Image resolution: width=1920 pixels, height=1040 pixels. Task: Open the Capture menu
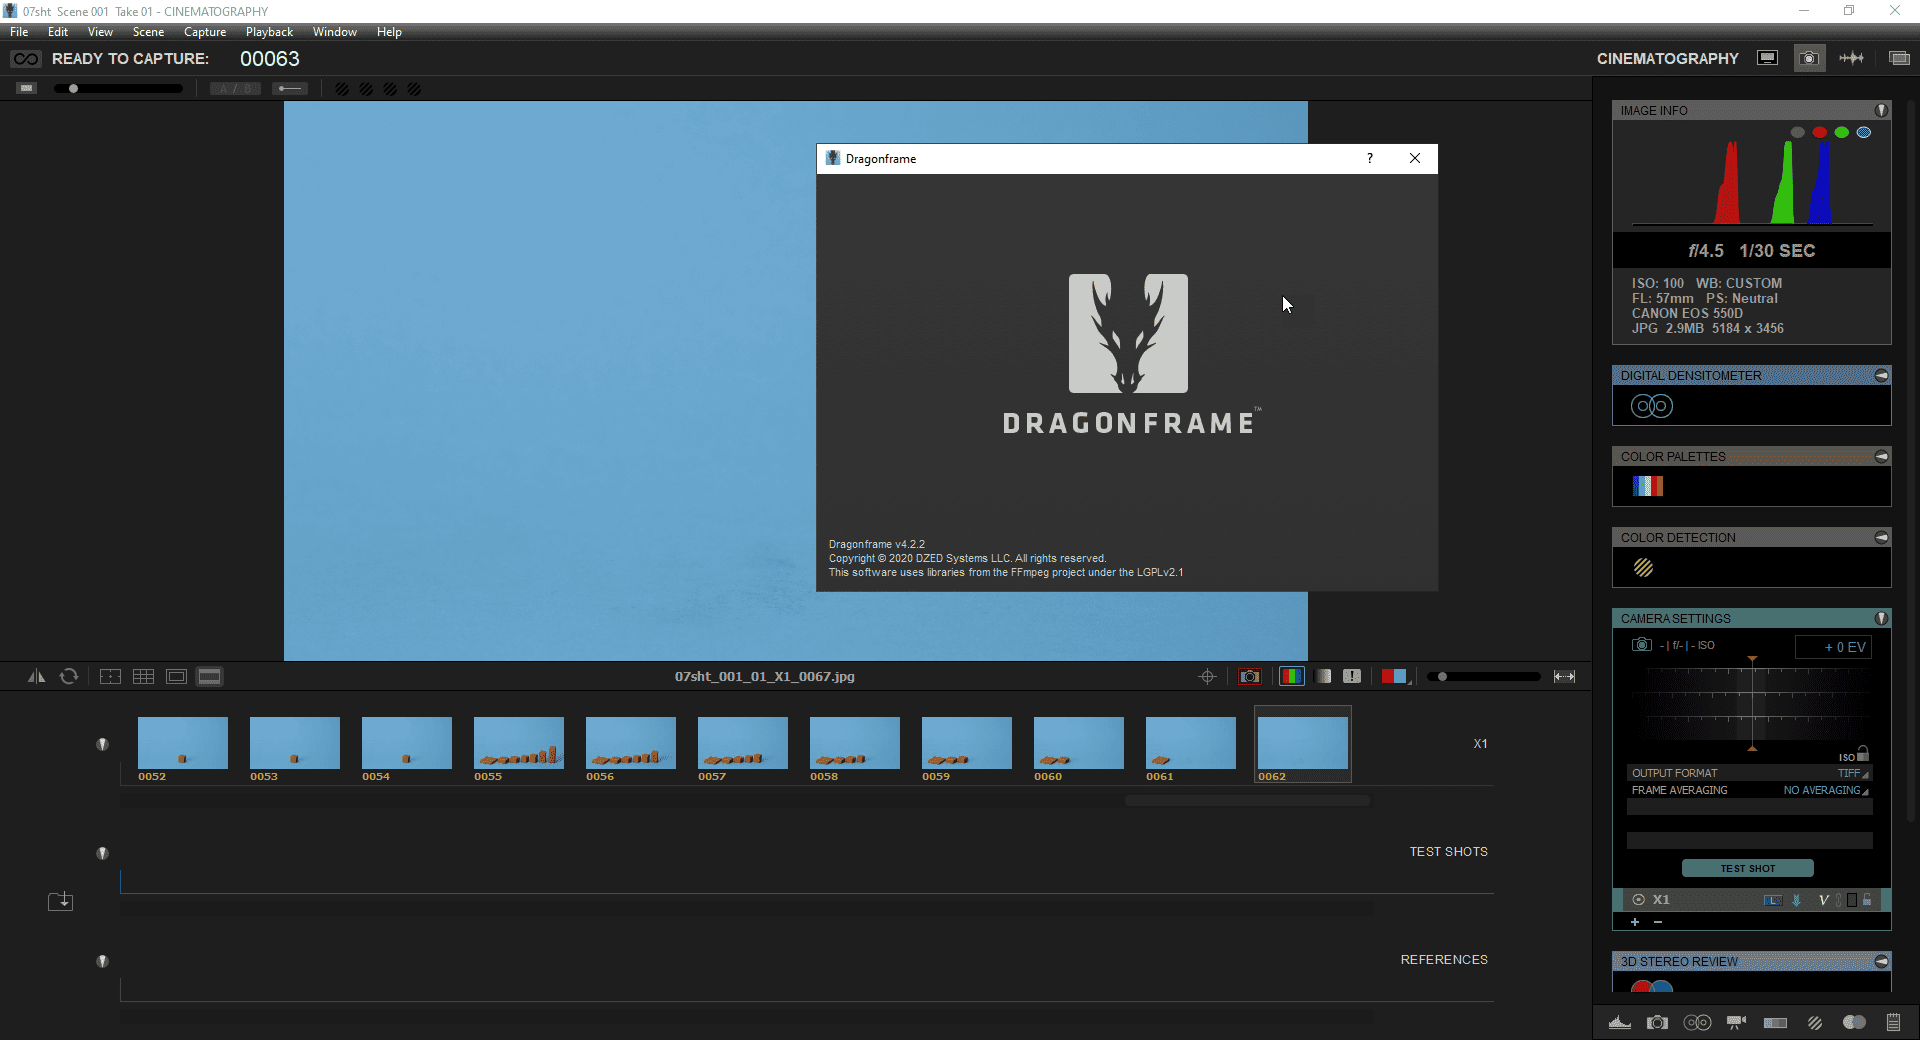[205, 32]
